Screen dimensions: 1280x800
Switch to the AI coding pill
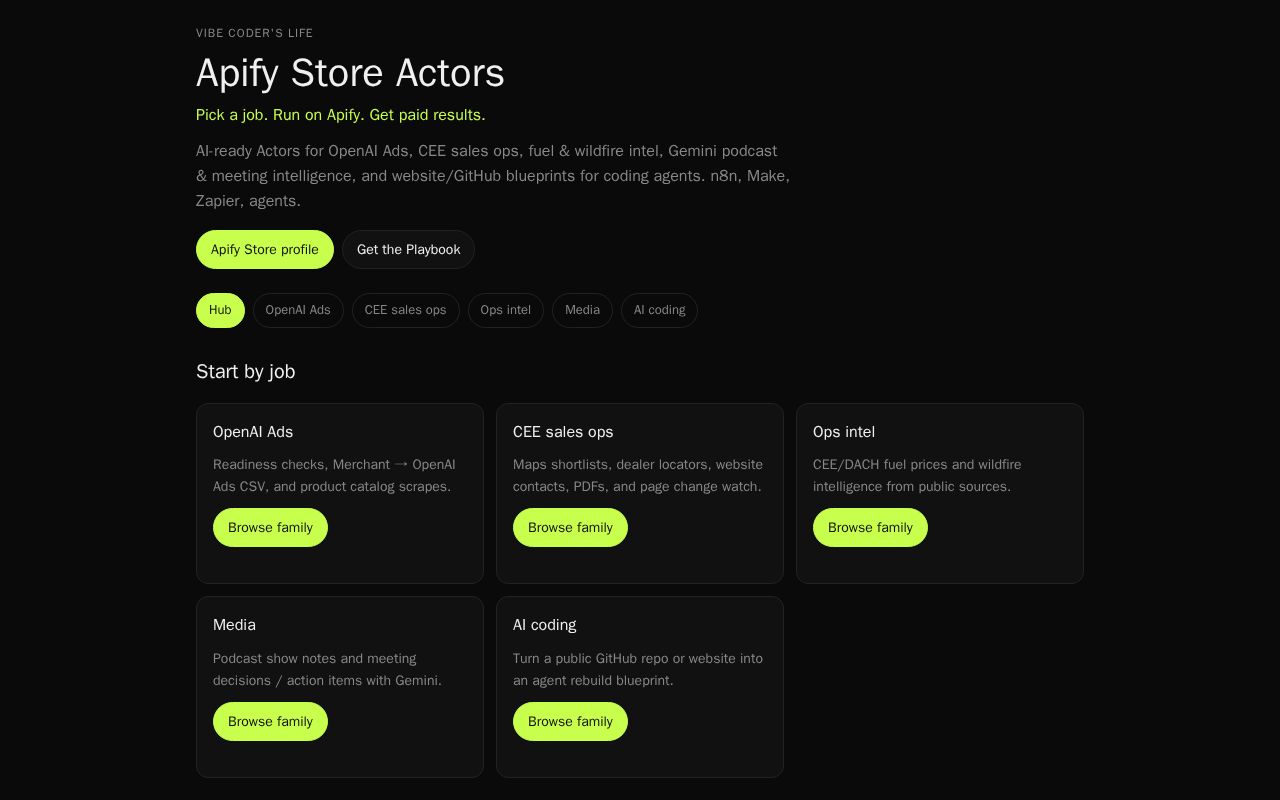[659, 310]
